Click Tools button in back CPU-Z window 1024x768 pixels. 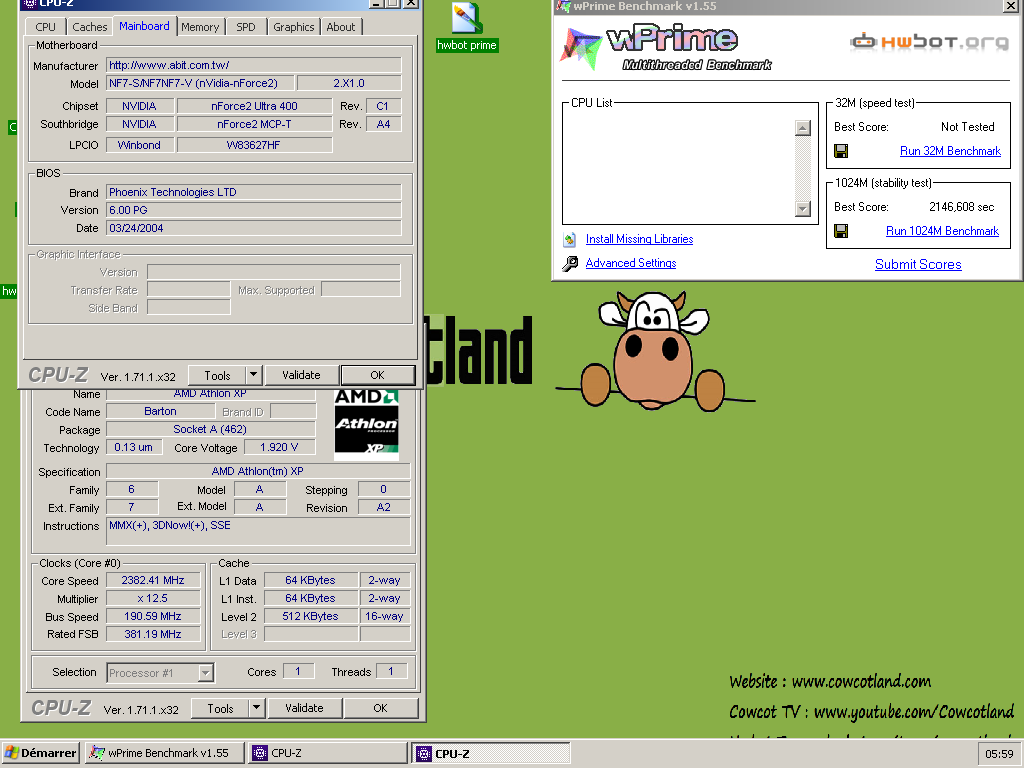[x=220, y=708]
